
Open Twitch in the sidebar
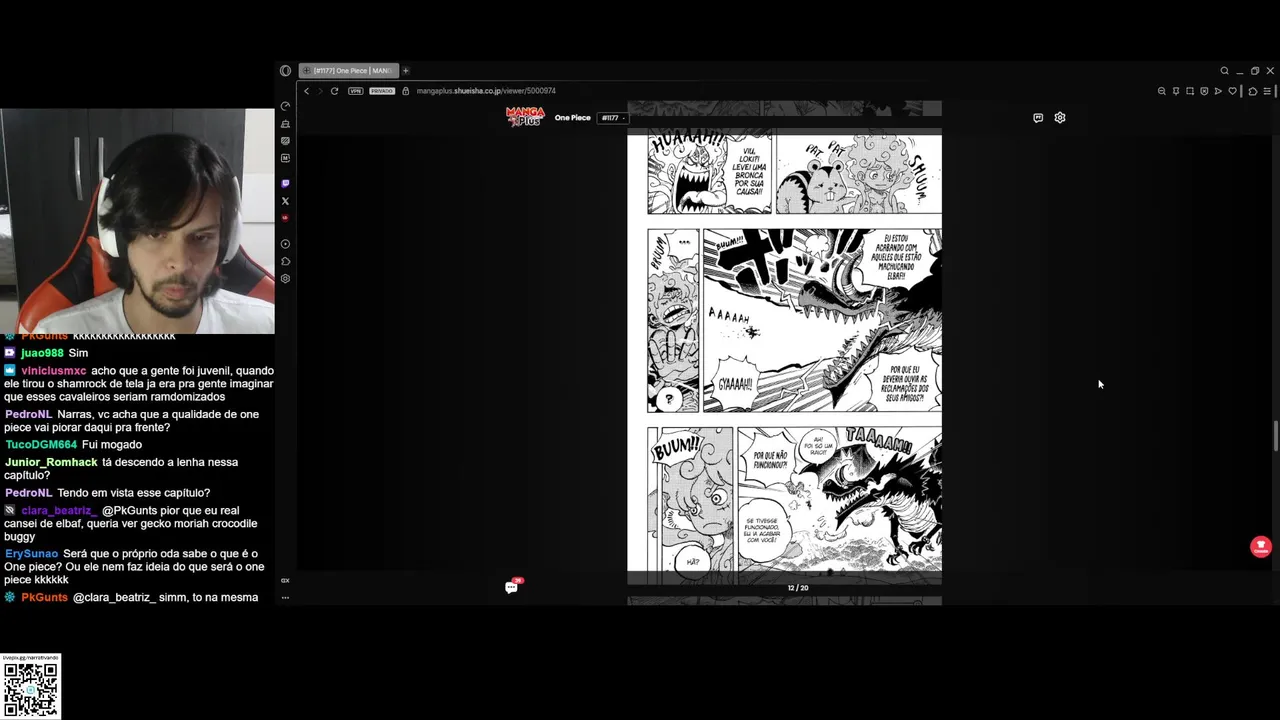tap(285, 184)
